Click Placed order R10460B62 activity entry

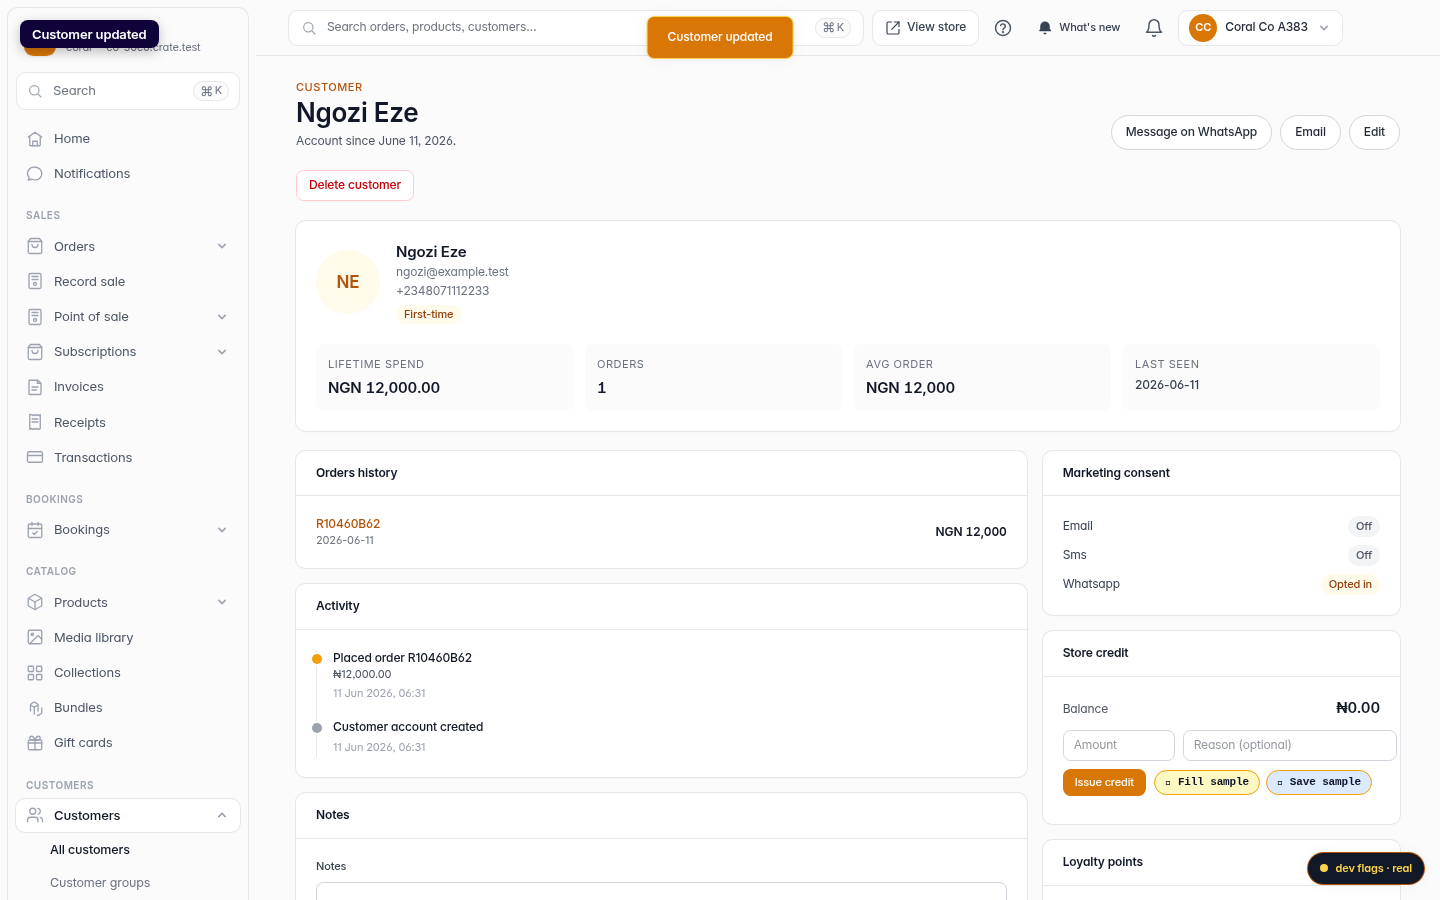point(402,658)
